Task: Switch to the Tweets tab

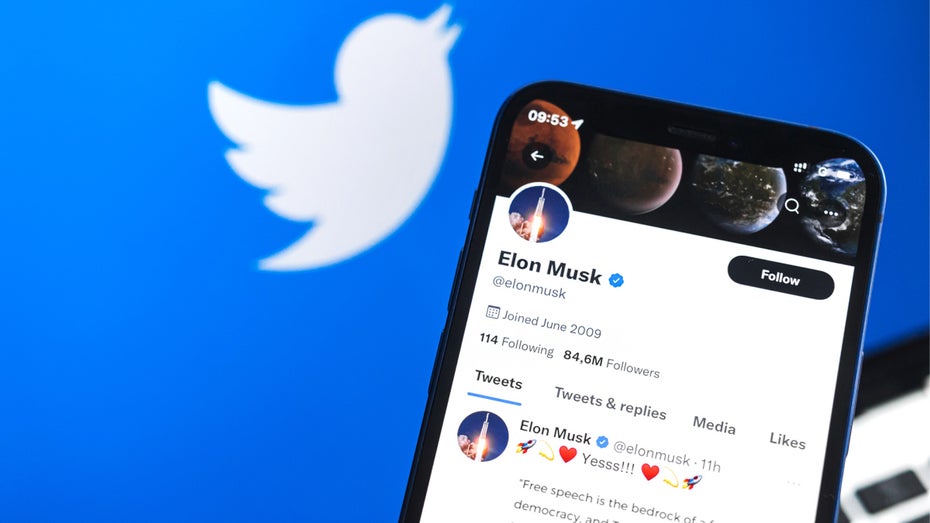Action: pos(498,381)
